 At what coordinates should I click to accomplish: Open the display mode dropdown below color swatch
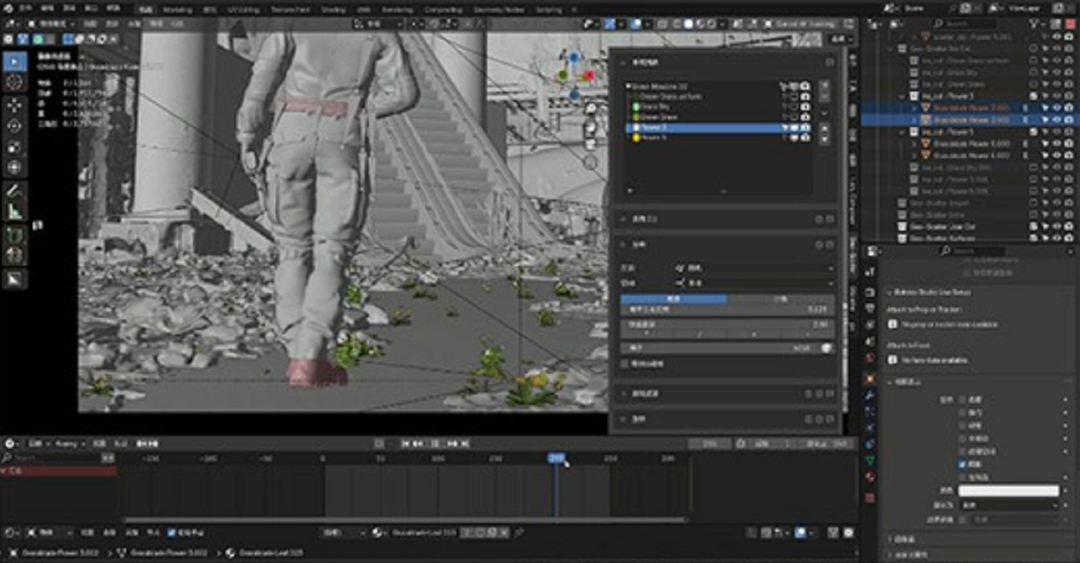coord(1008,506)
